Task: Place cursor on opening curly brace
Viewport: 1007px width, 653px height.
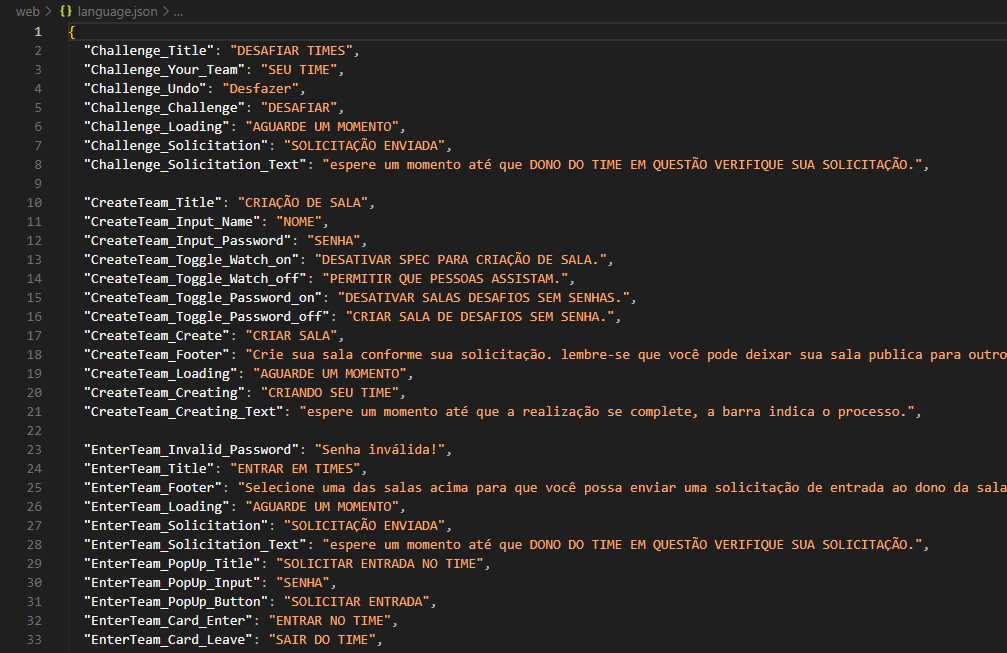Action: coord(72,31)
